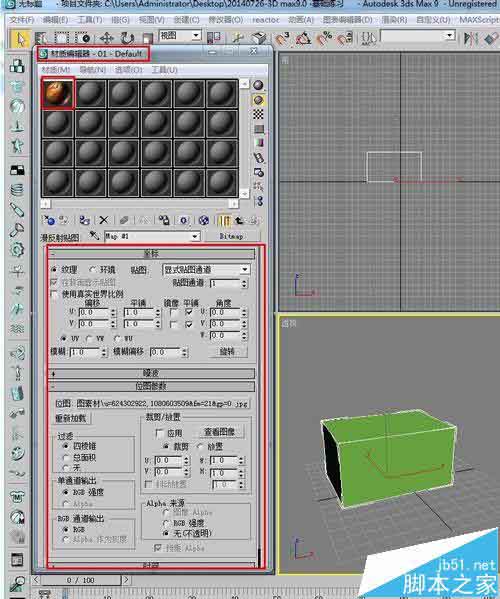Open the reactor main menu
This screenshot has width=500, height=599.
tap(266, 19)
